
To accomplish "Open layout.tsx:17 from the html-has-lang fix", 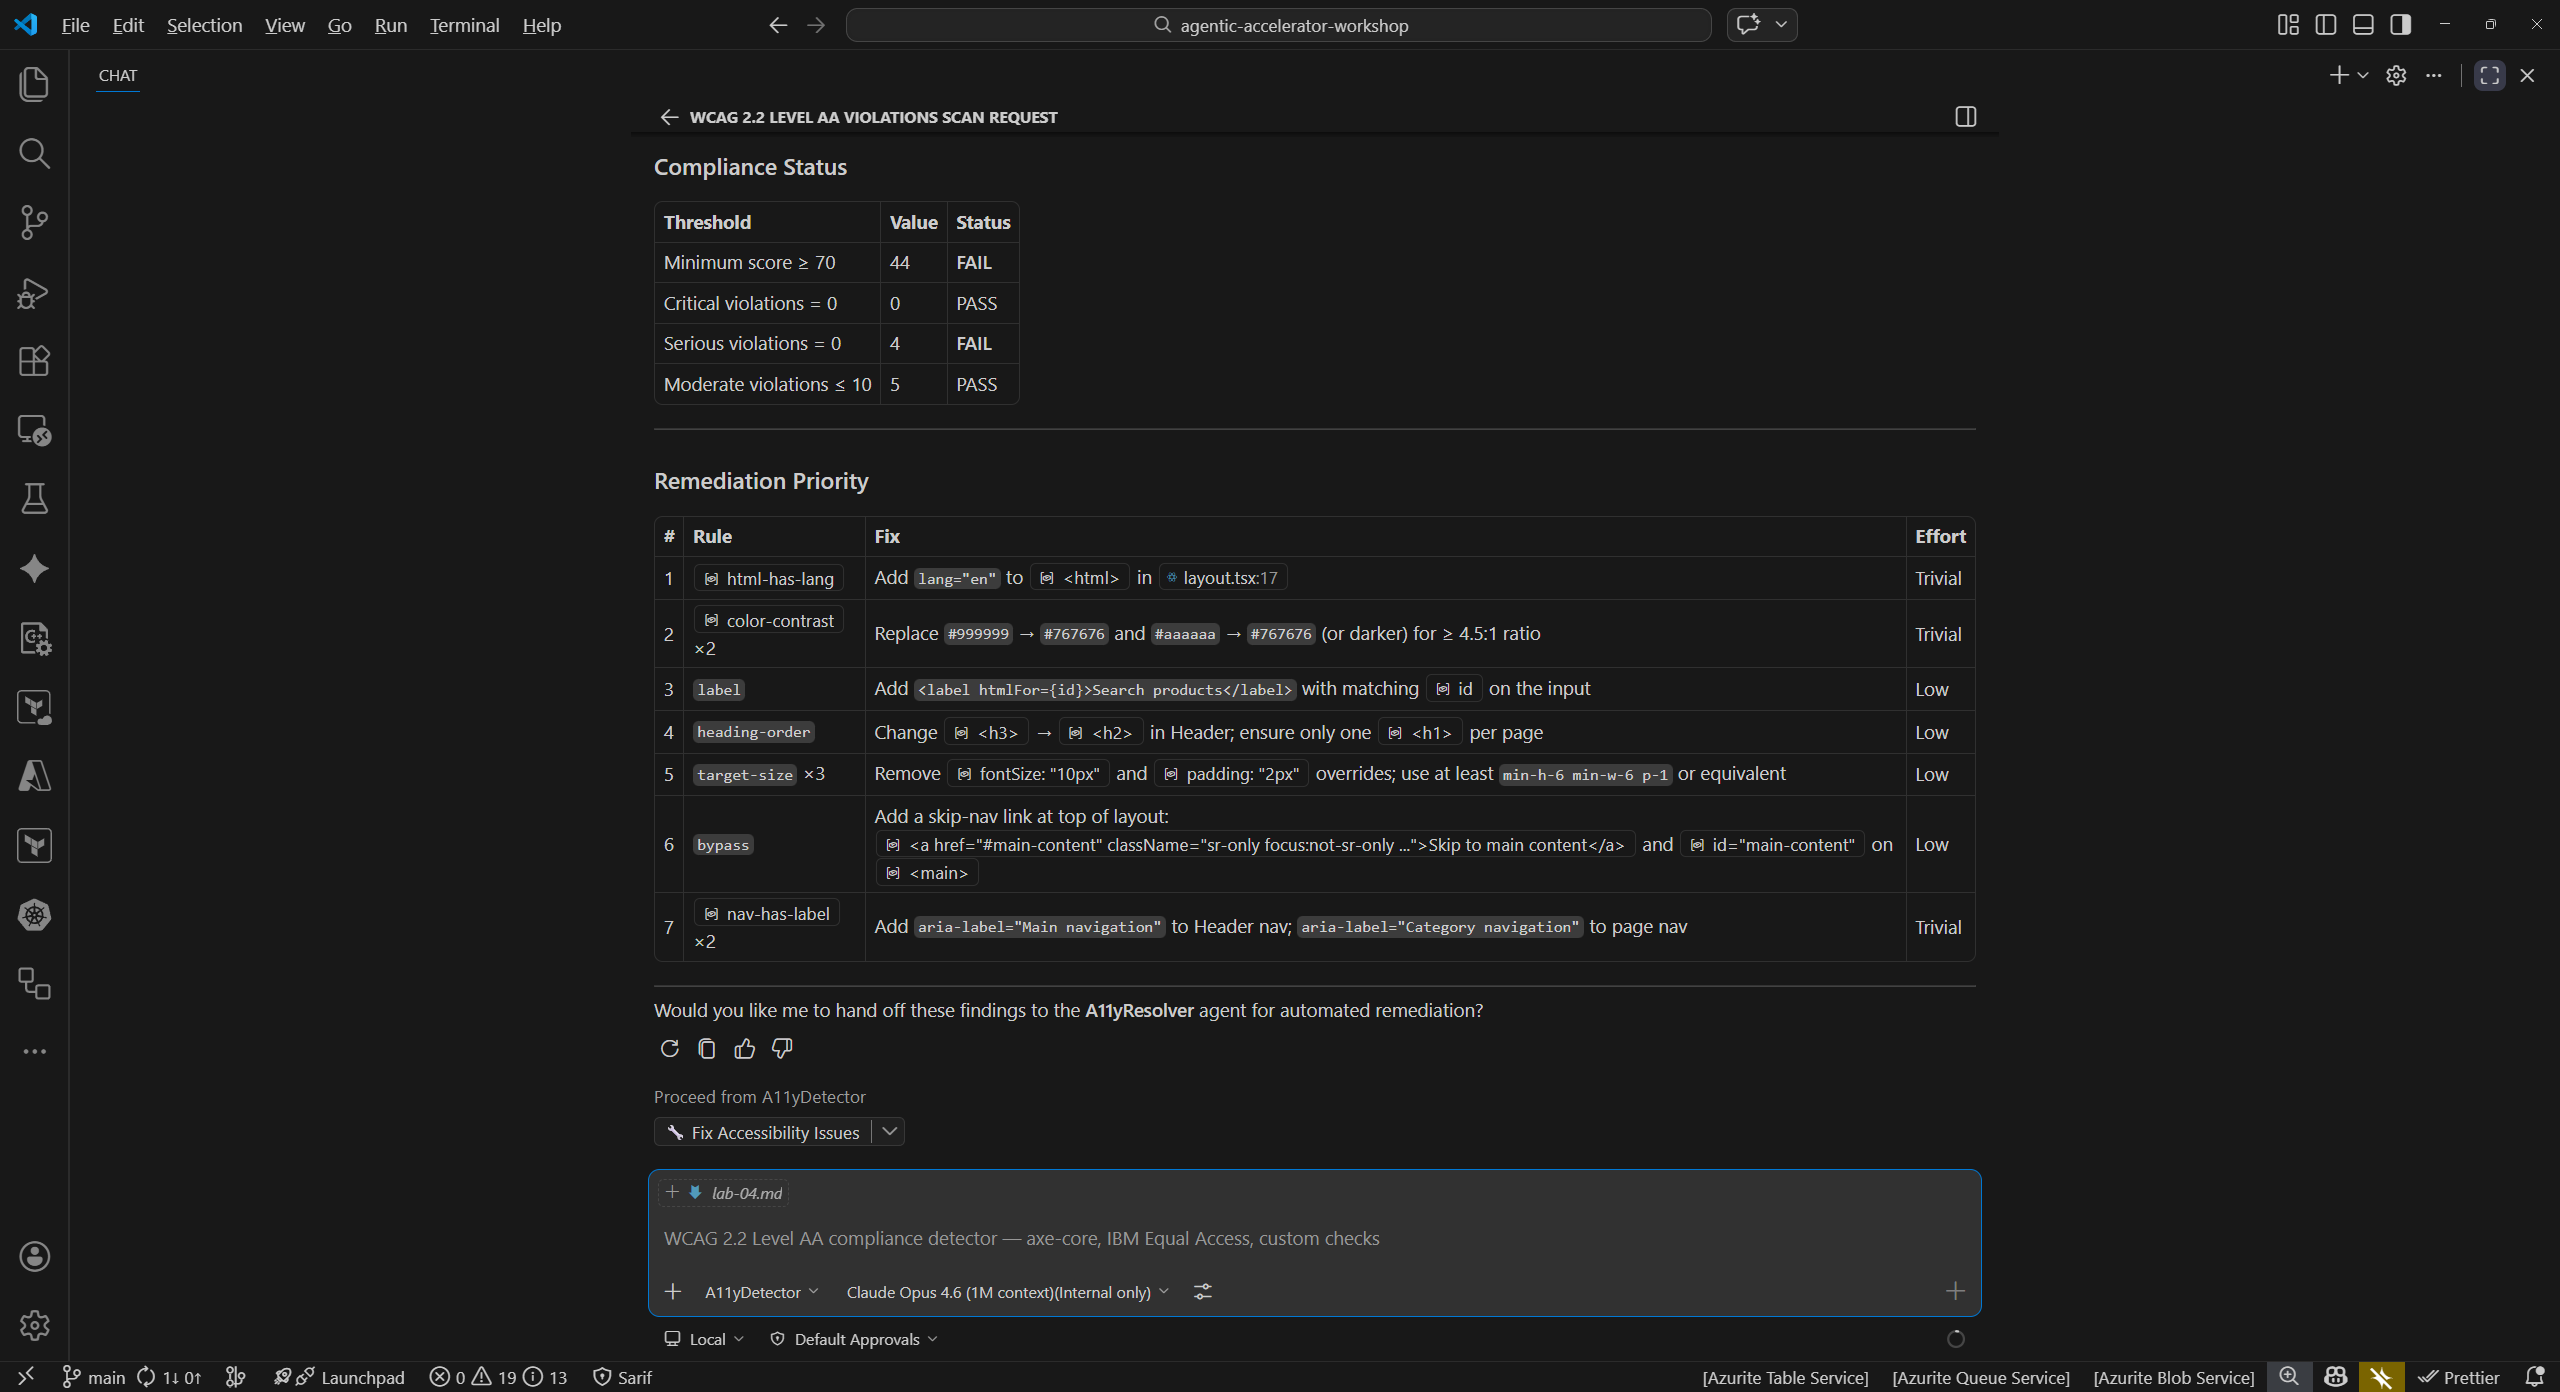I will click(x=1222, y=577).
